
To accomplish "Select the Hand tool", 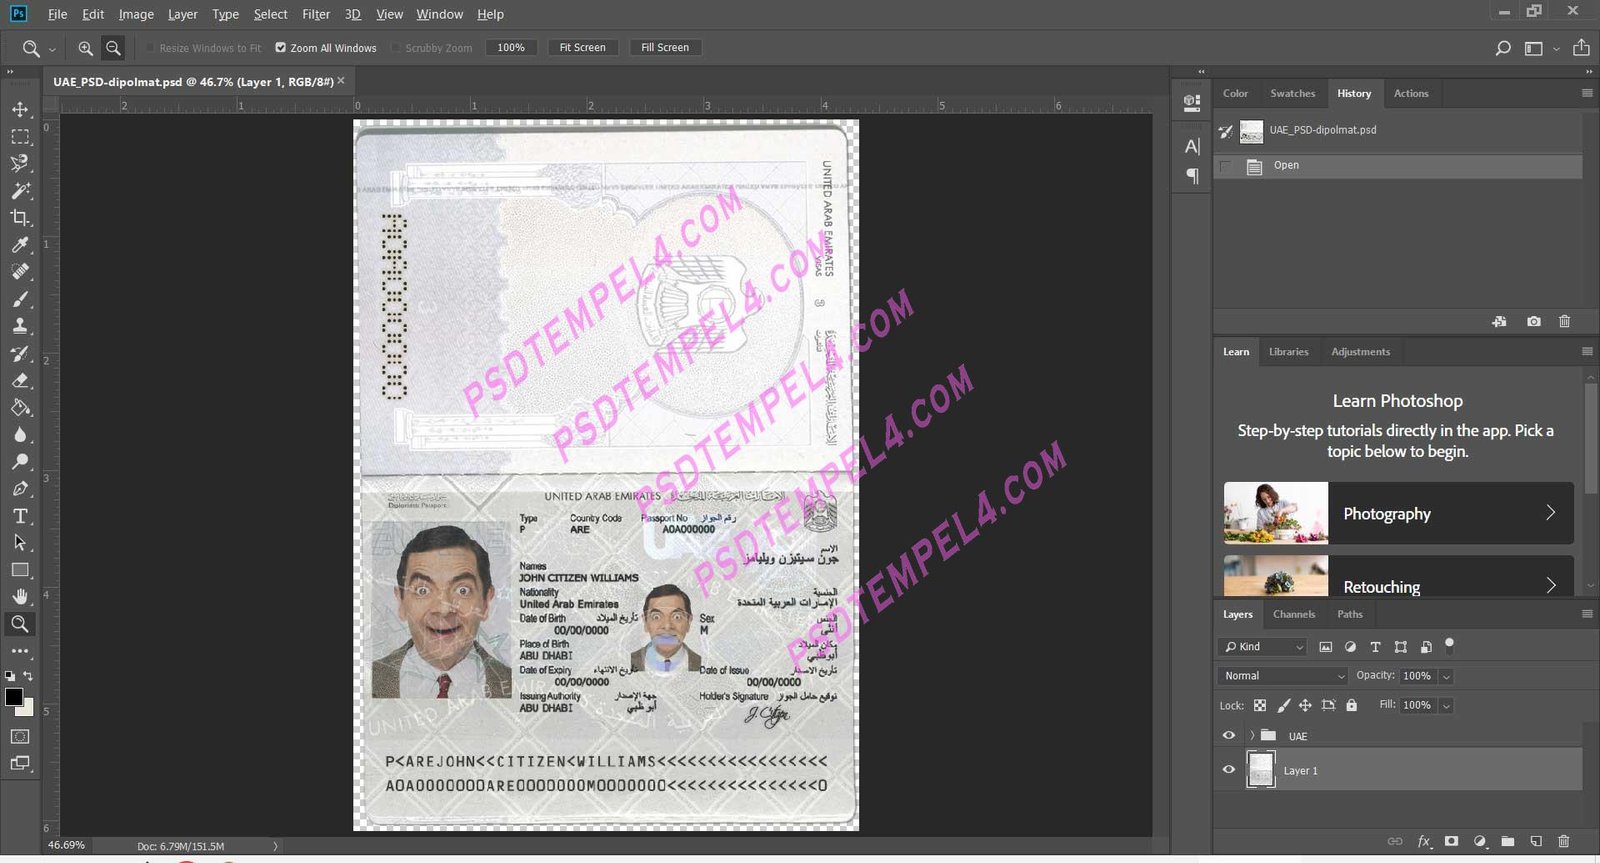I will 20,597.
